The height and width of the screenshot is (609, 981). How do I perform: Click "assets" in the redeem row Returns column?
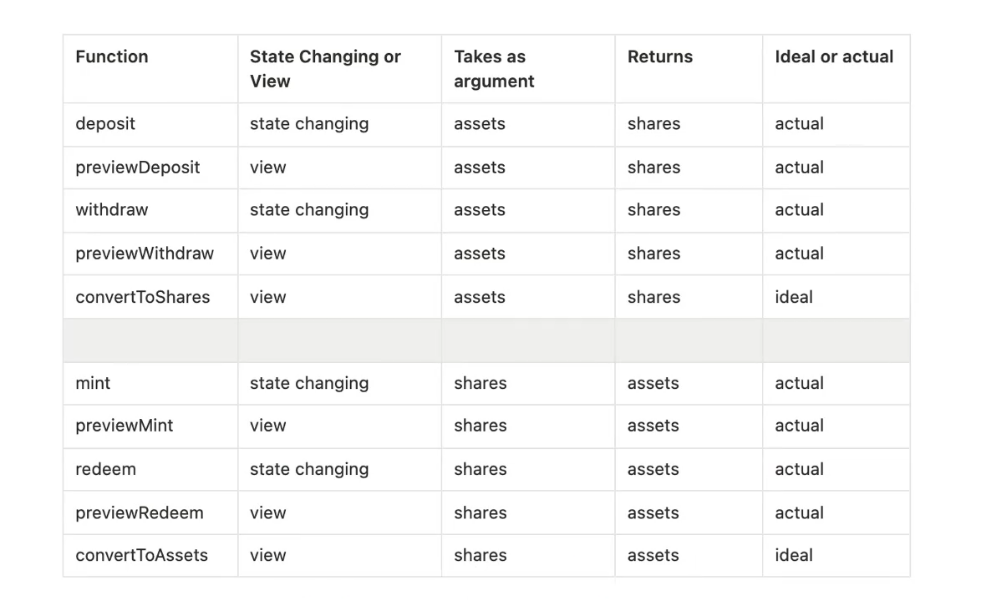pos(653,469)
